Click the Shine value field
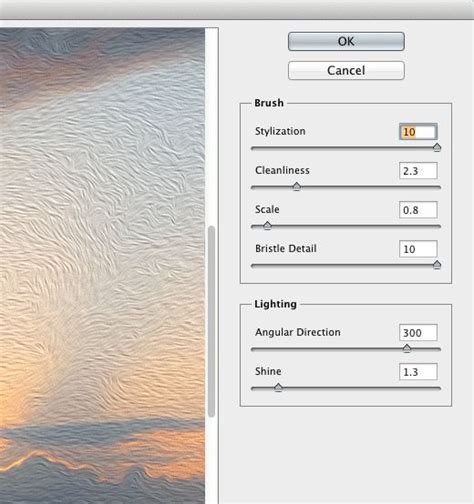Screen dimensions: 474x504 pos(418,371)
